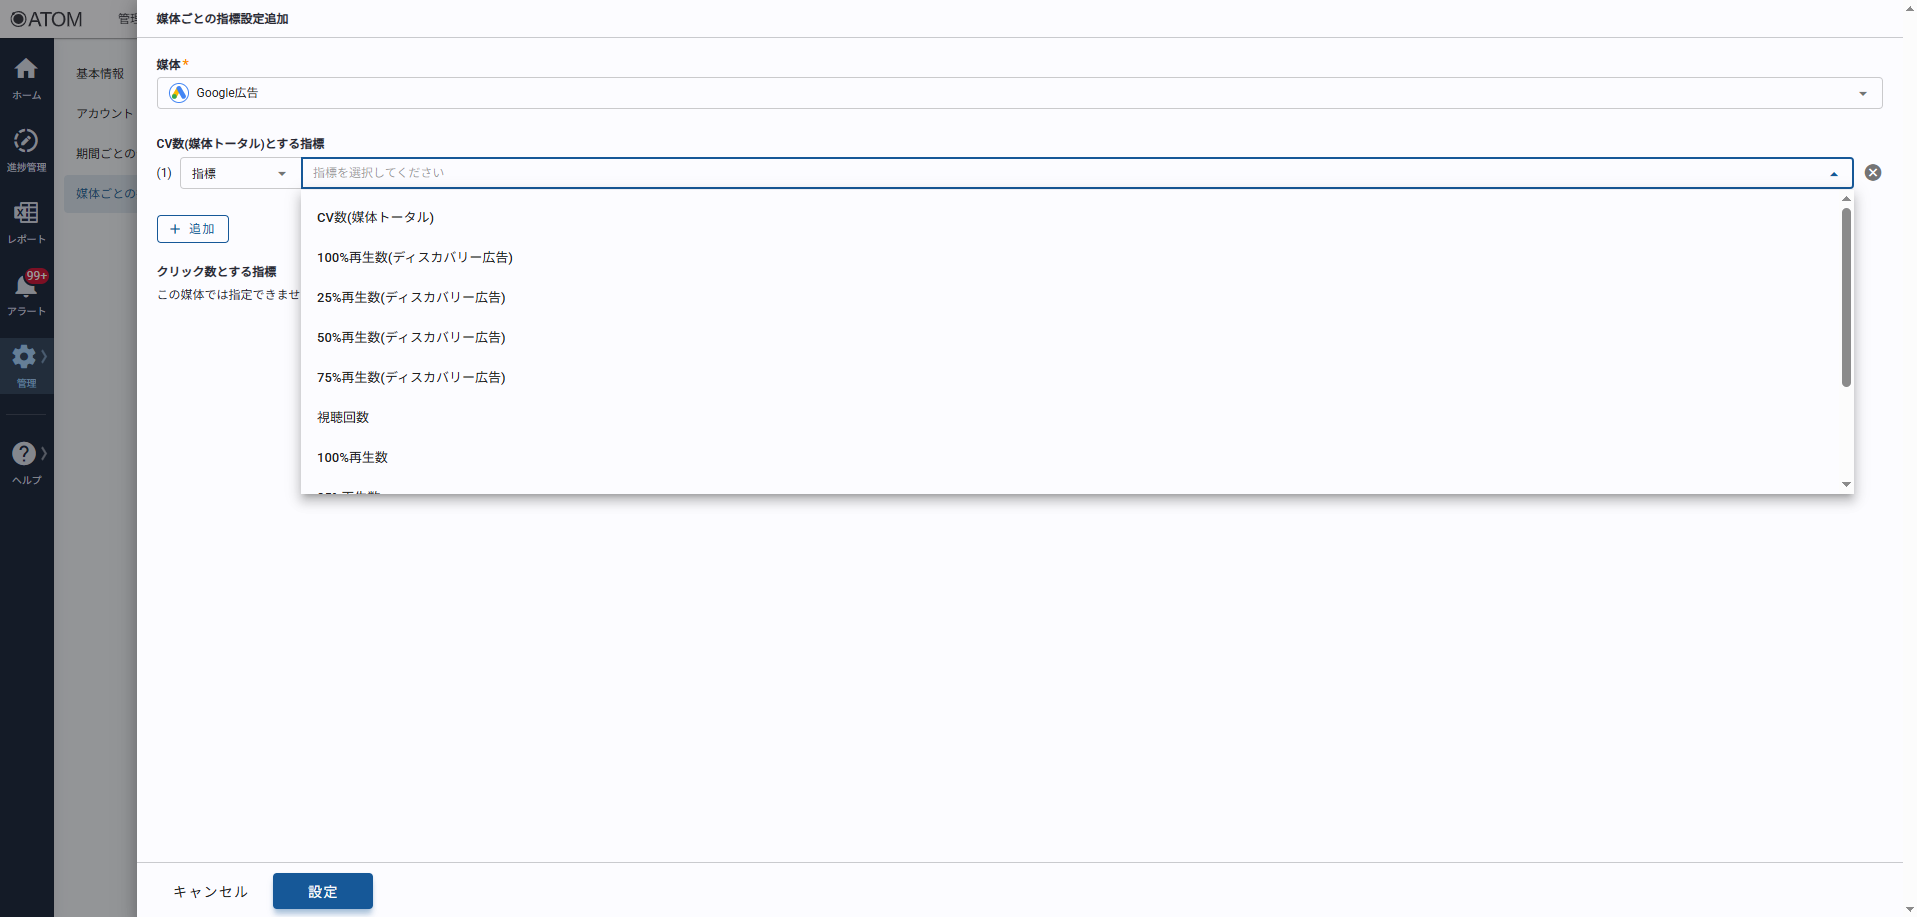Pick the 視聴回数 option

[x=343, y=417]
